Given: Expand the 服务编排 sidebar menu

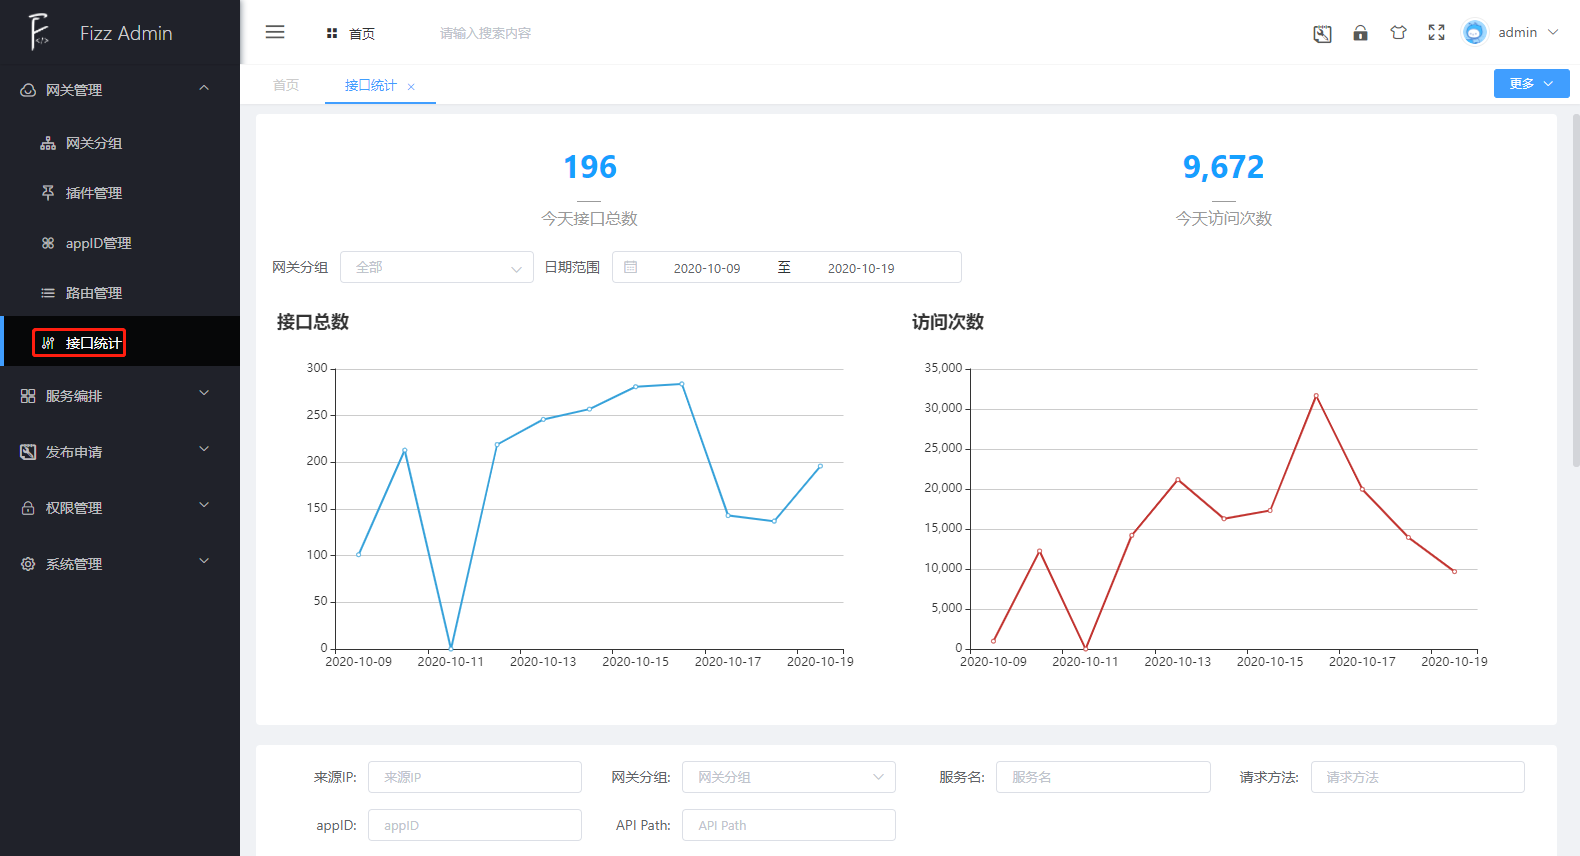Looking at the screenshot, I should (120, 396).
